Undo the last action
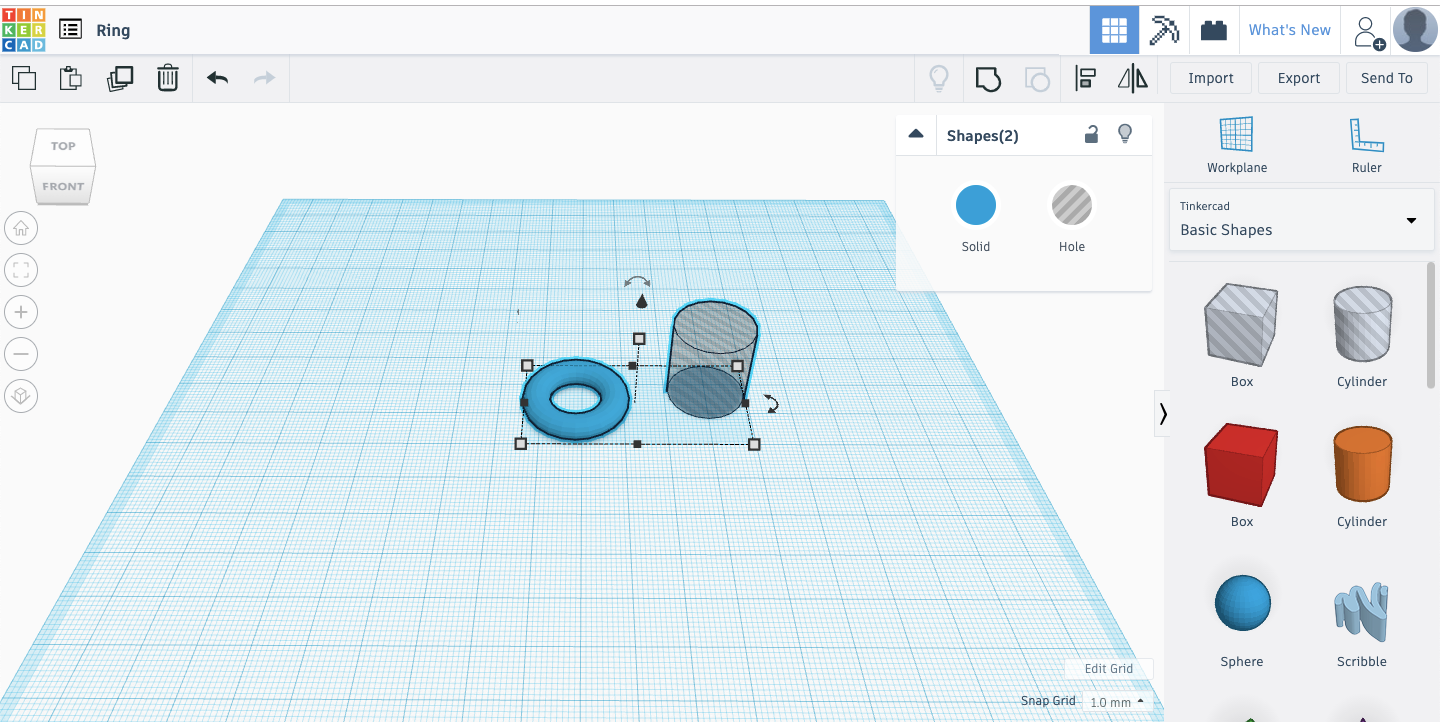Viewport: 1440px width, 722px height. click(x=217, y=78)
